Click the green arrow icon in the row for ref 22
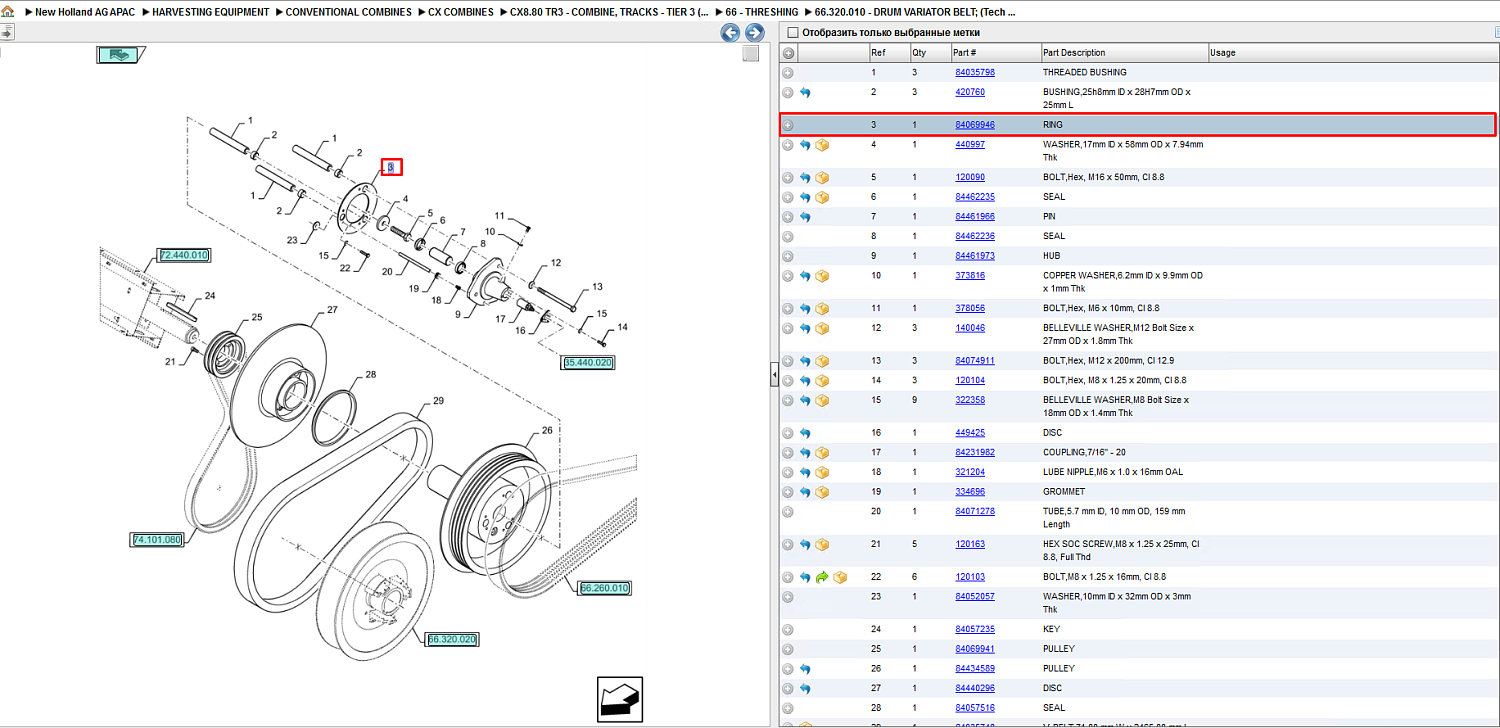The height and width of the screenshot is (728, 1500). pyautogui.click(x=822, y=577)
